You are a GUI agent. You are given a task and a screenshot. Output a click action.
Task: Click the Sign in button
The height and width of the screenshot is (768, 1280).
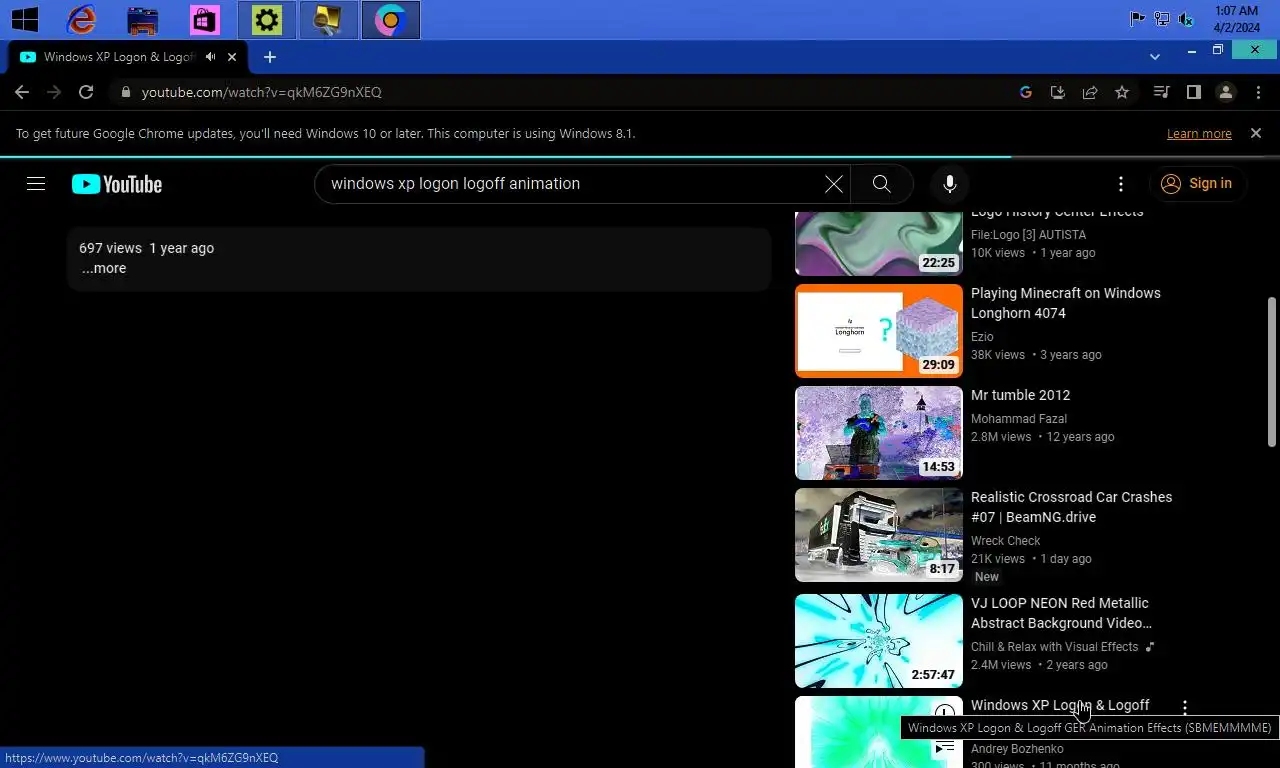(1197, 184)
